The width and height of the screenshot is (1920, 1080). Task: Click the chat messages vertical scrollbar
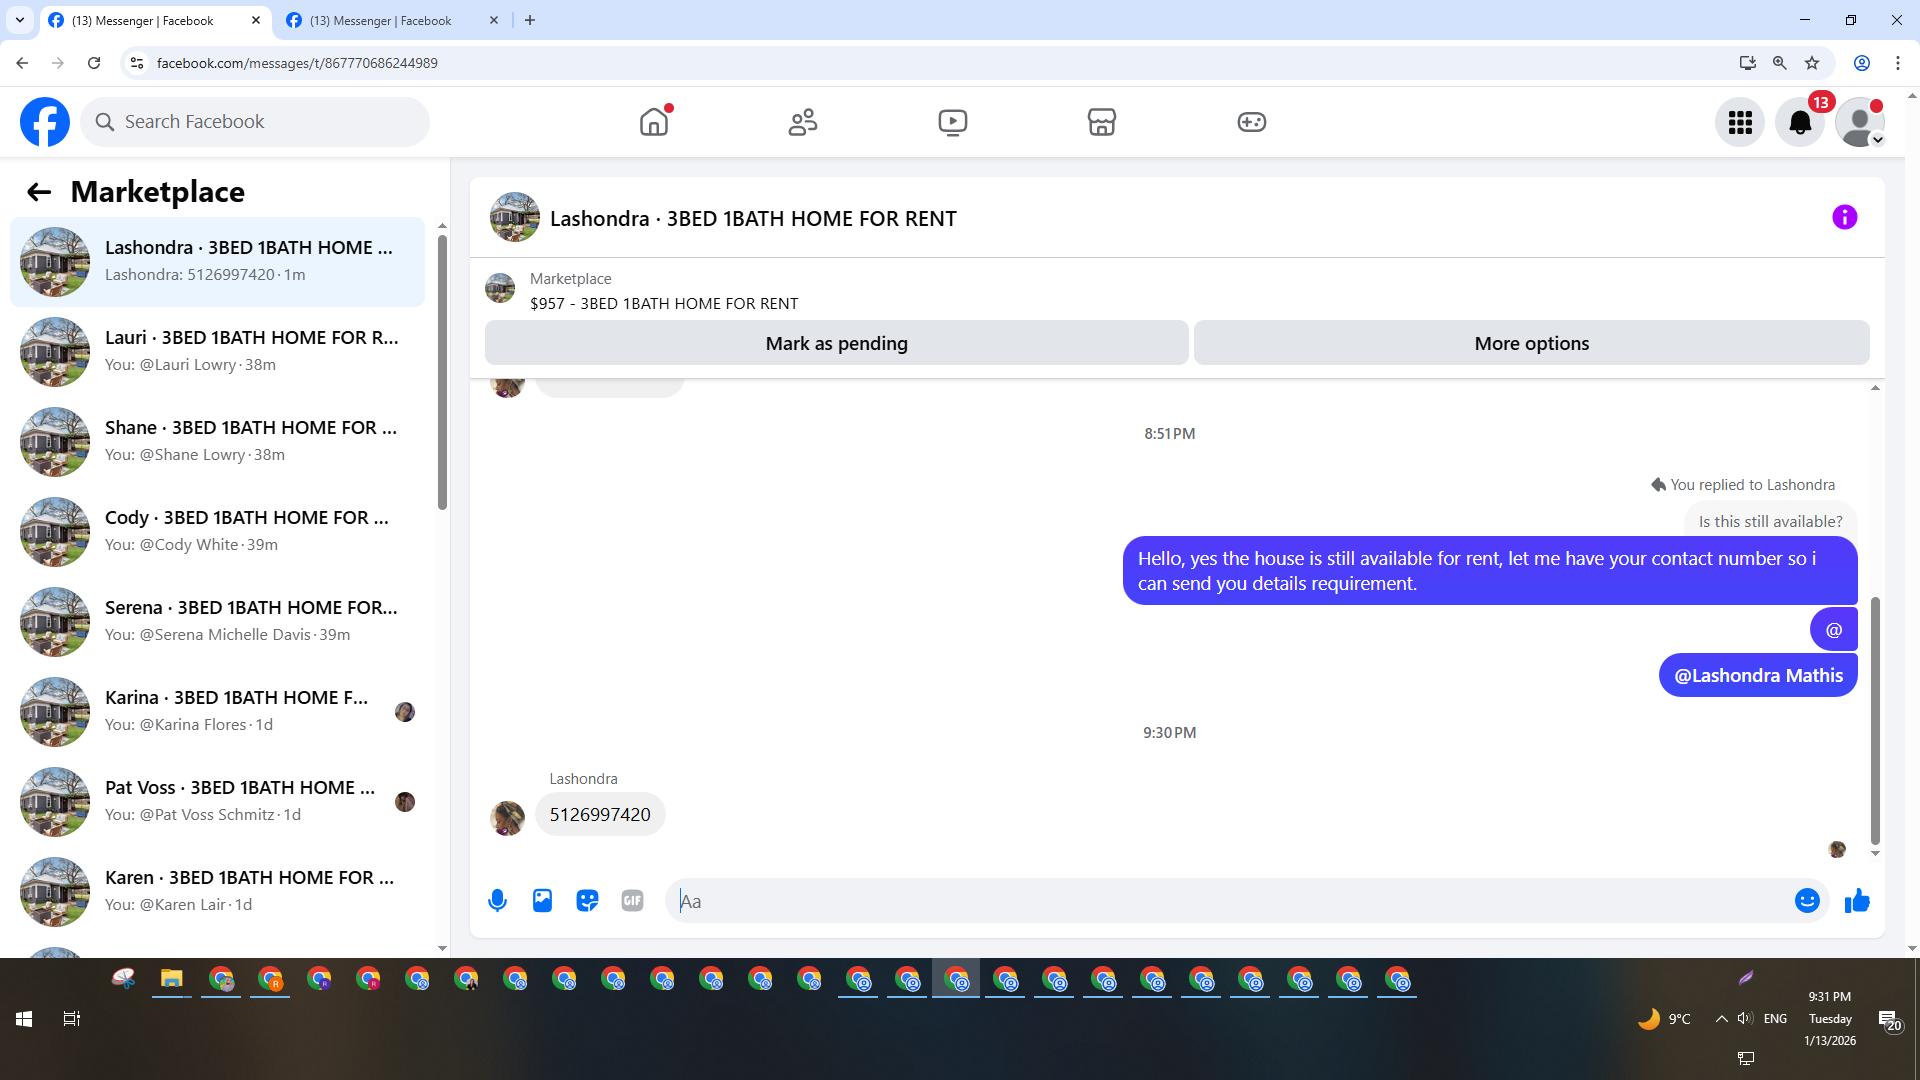click(x=1875, y=720)
